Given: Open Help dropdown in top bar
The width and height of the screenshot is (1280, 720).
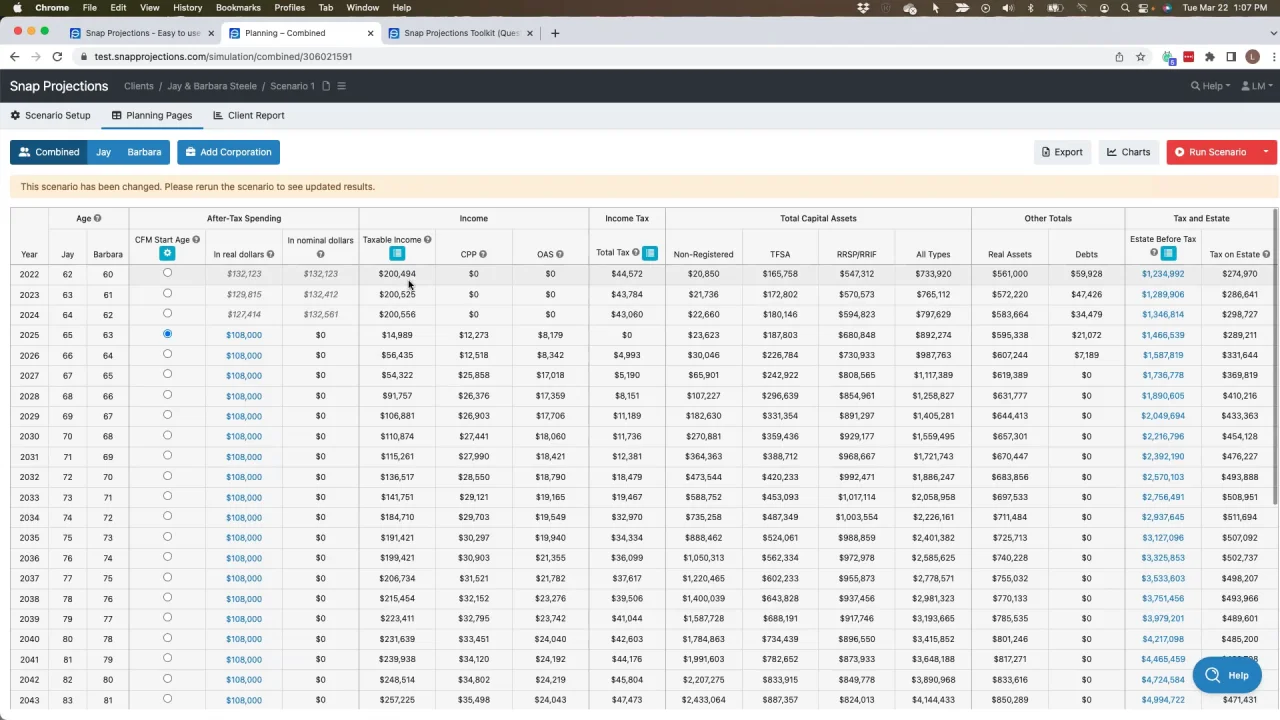Looking at the screenshot, I should click(x=1210, y=86).
